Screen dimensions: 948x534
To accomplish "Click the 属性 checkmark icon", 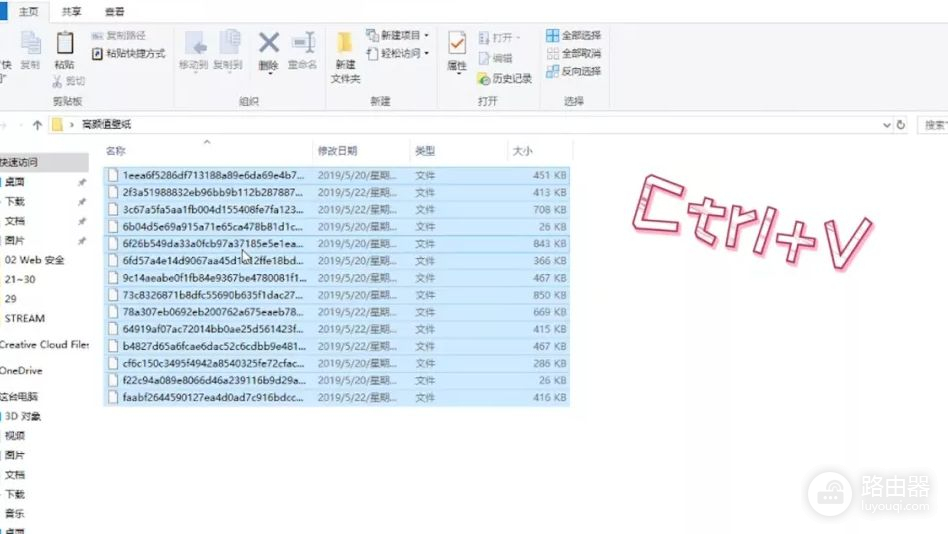I will [457, 44].
